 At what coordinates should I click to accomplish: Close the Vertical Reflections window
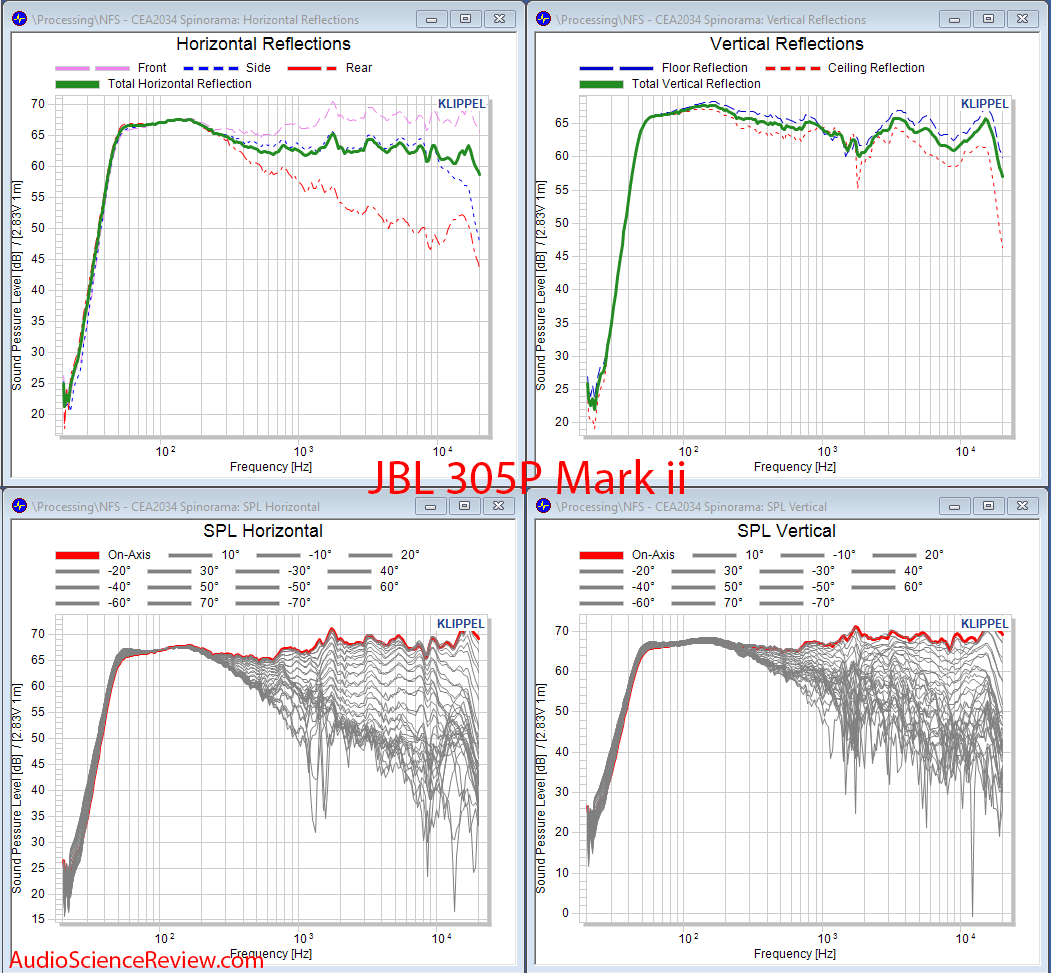tap(1023, 19)
